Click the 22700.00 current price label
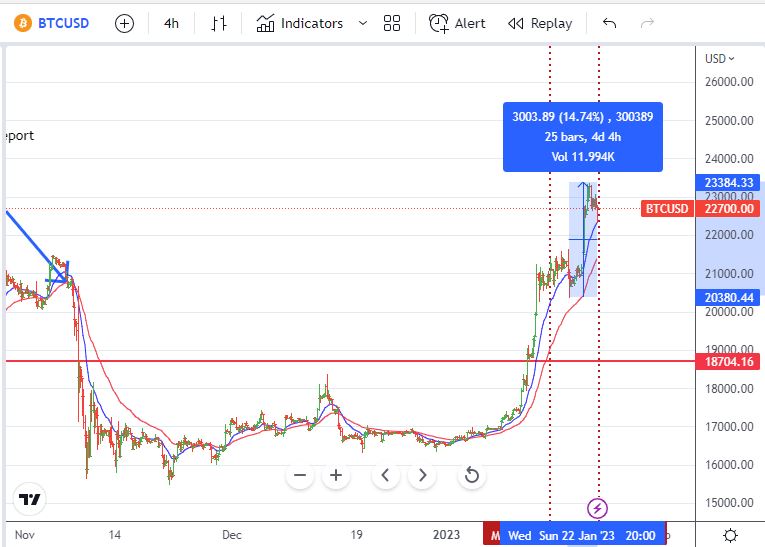 coord(727,209)
